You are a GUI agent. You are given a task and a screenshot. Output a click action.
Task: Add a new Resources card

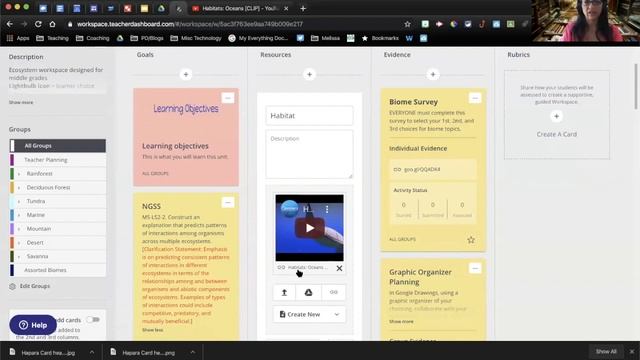309,74
